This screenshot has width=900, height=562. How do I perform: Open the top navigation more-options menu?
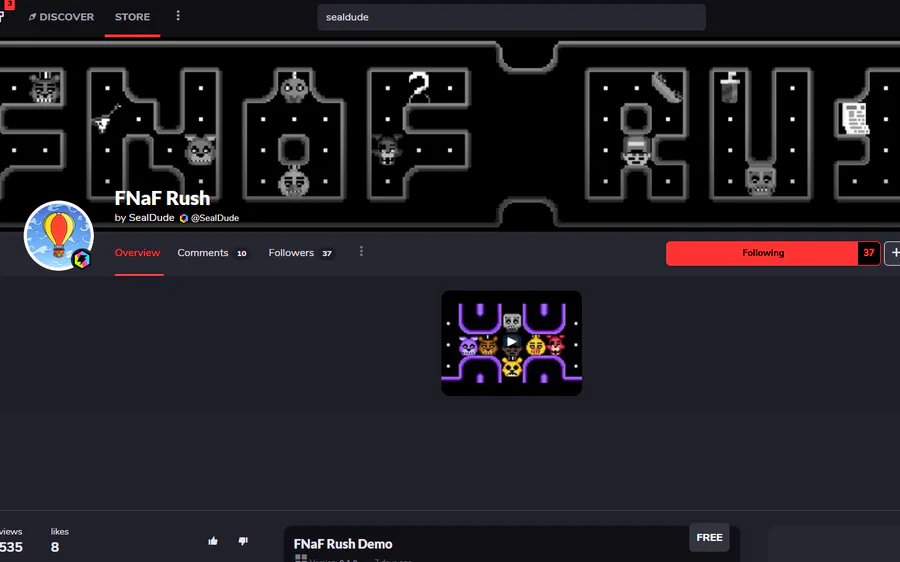[x=178, y=15]
